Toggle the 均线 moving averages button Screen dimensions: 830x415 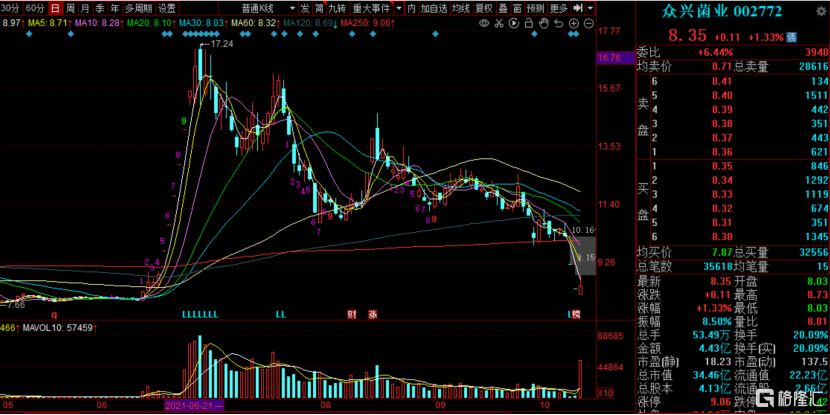tap(461, 8)
